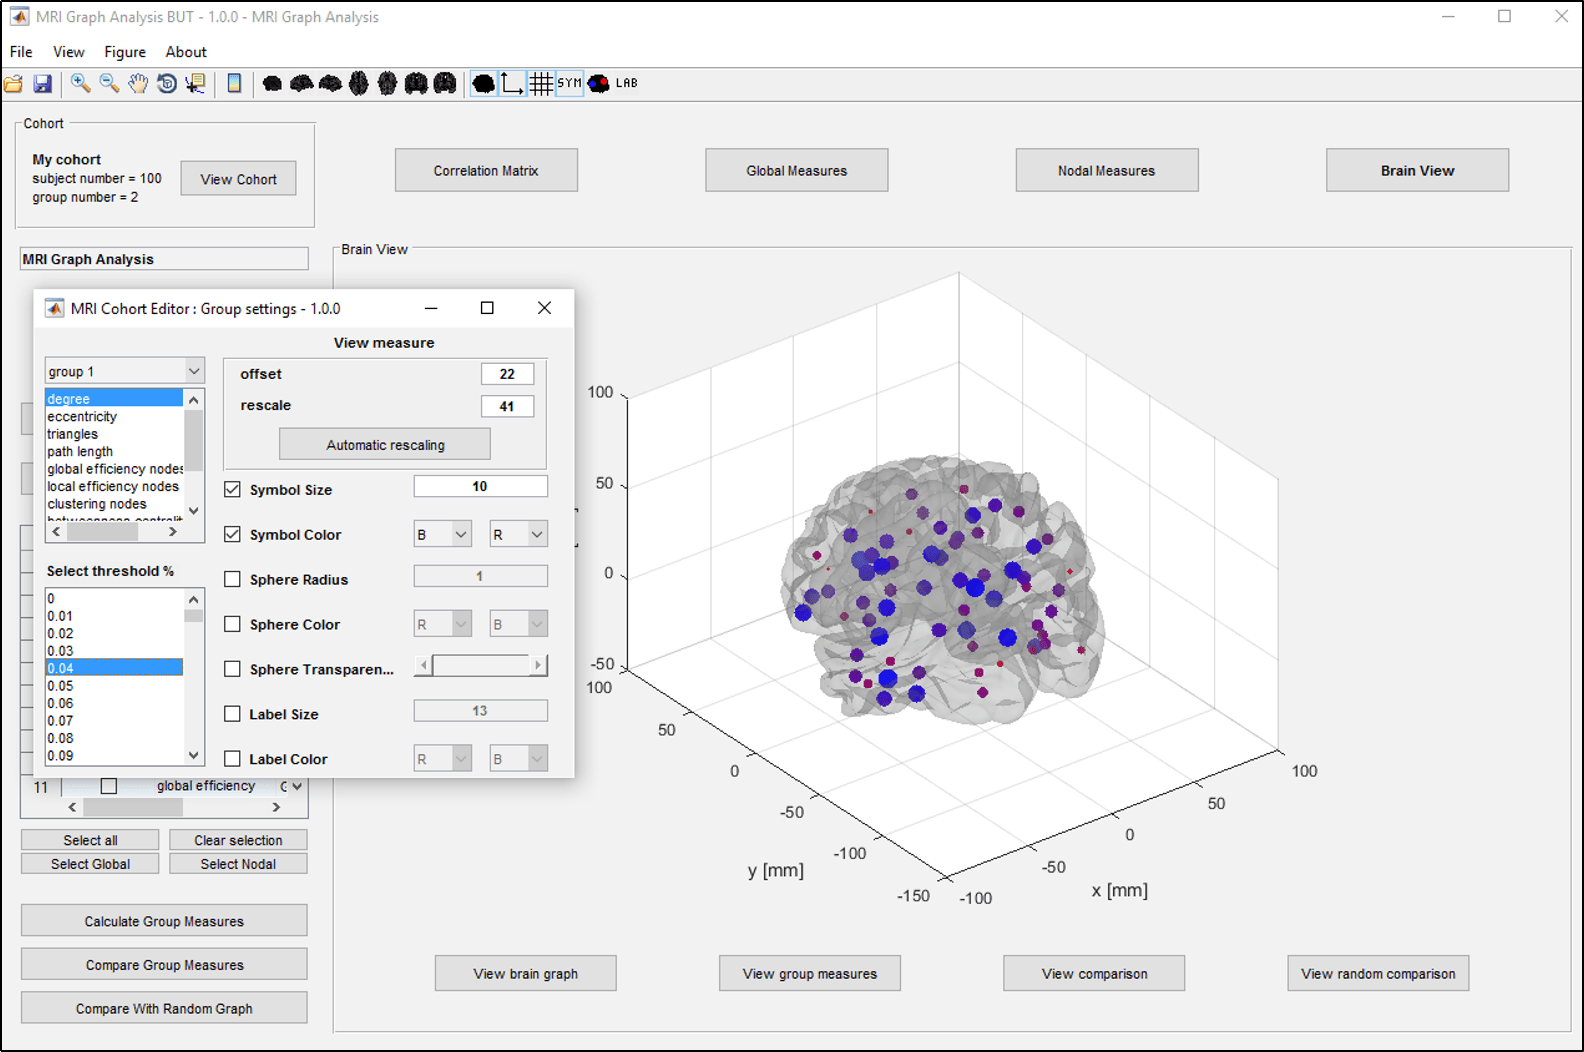This screenshot has height=1052, width=1584.
Task: Open the View menu
Action: [69, 52]
